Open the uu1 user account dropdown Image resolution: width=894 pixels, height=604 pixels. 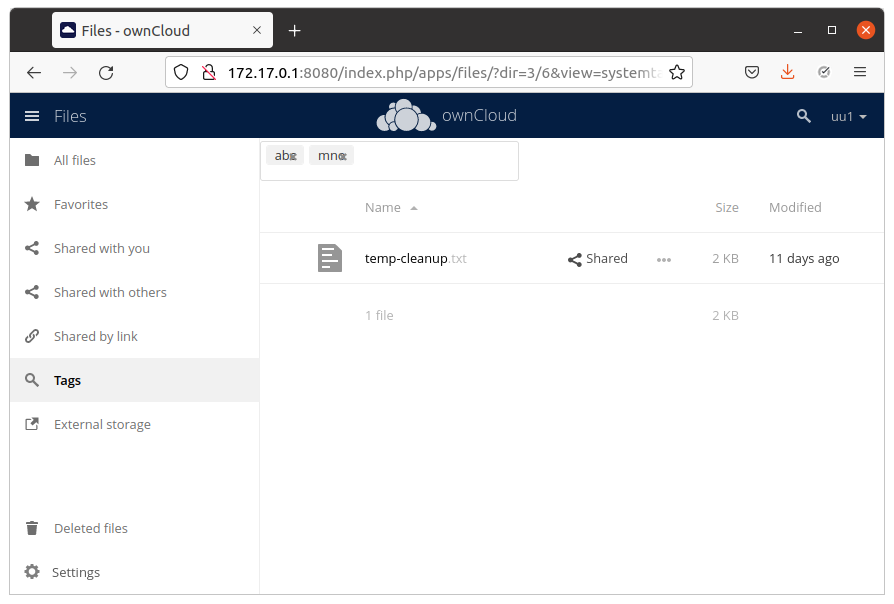click(x=849, y=116)
